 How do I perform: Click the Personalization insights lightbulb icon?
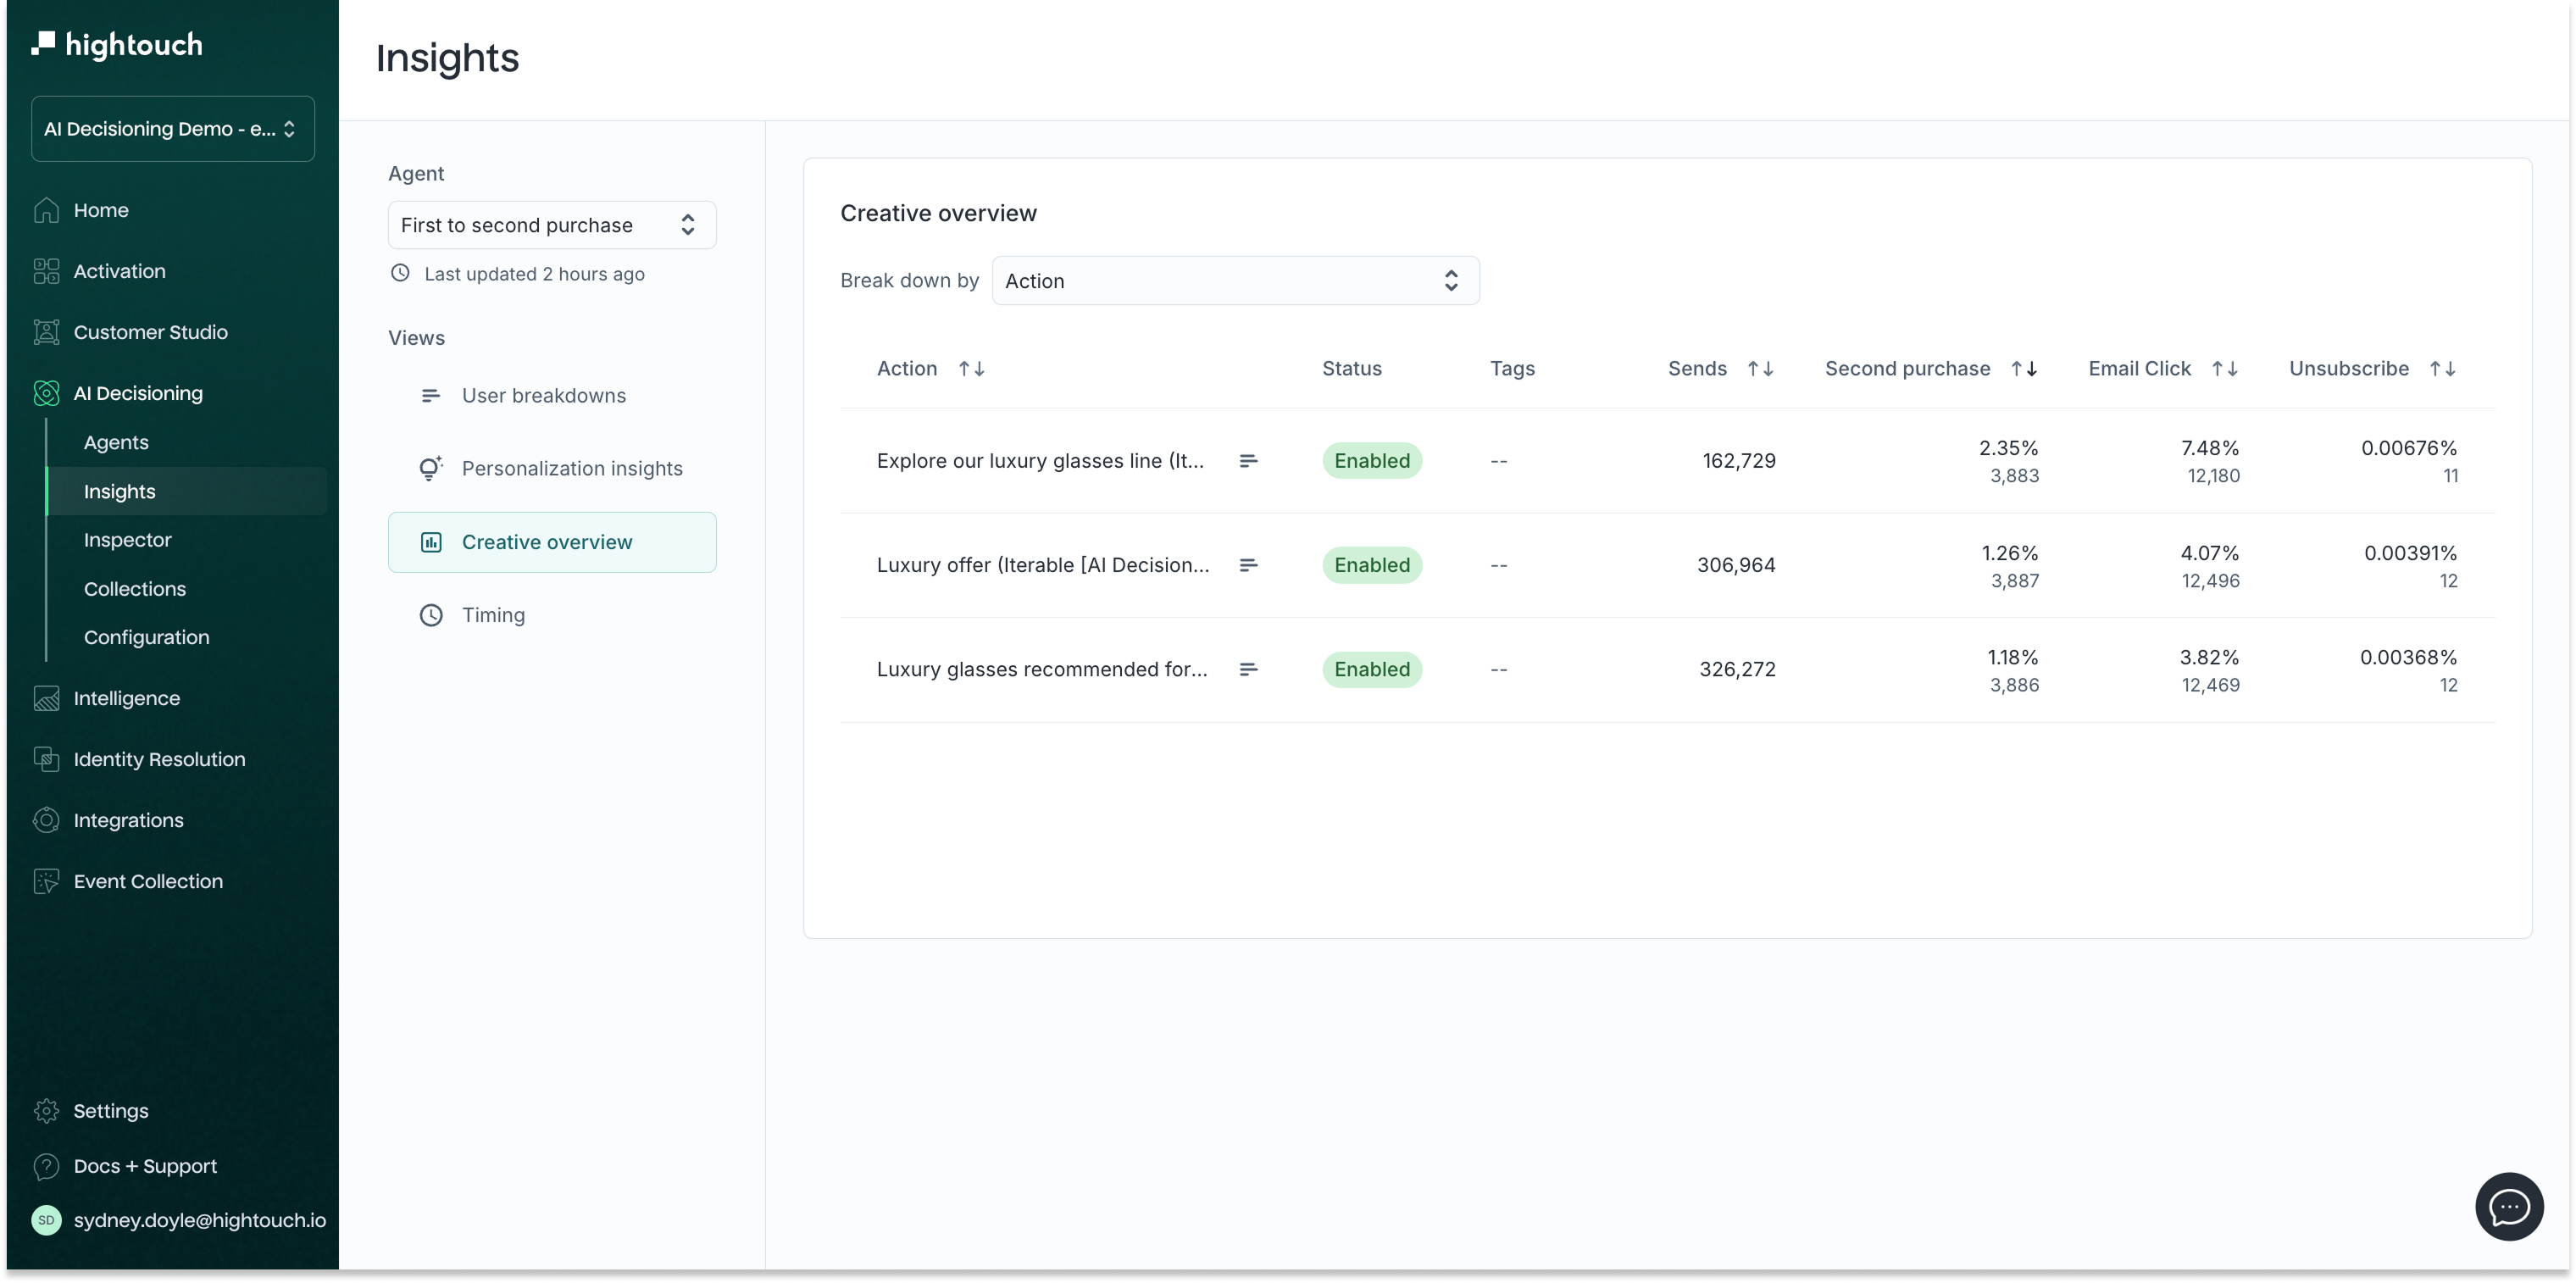click(x=431, y=469)
